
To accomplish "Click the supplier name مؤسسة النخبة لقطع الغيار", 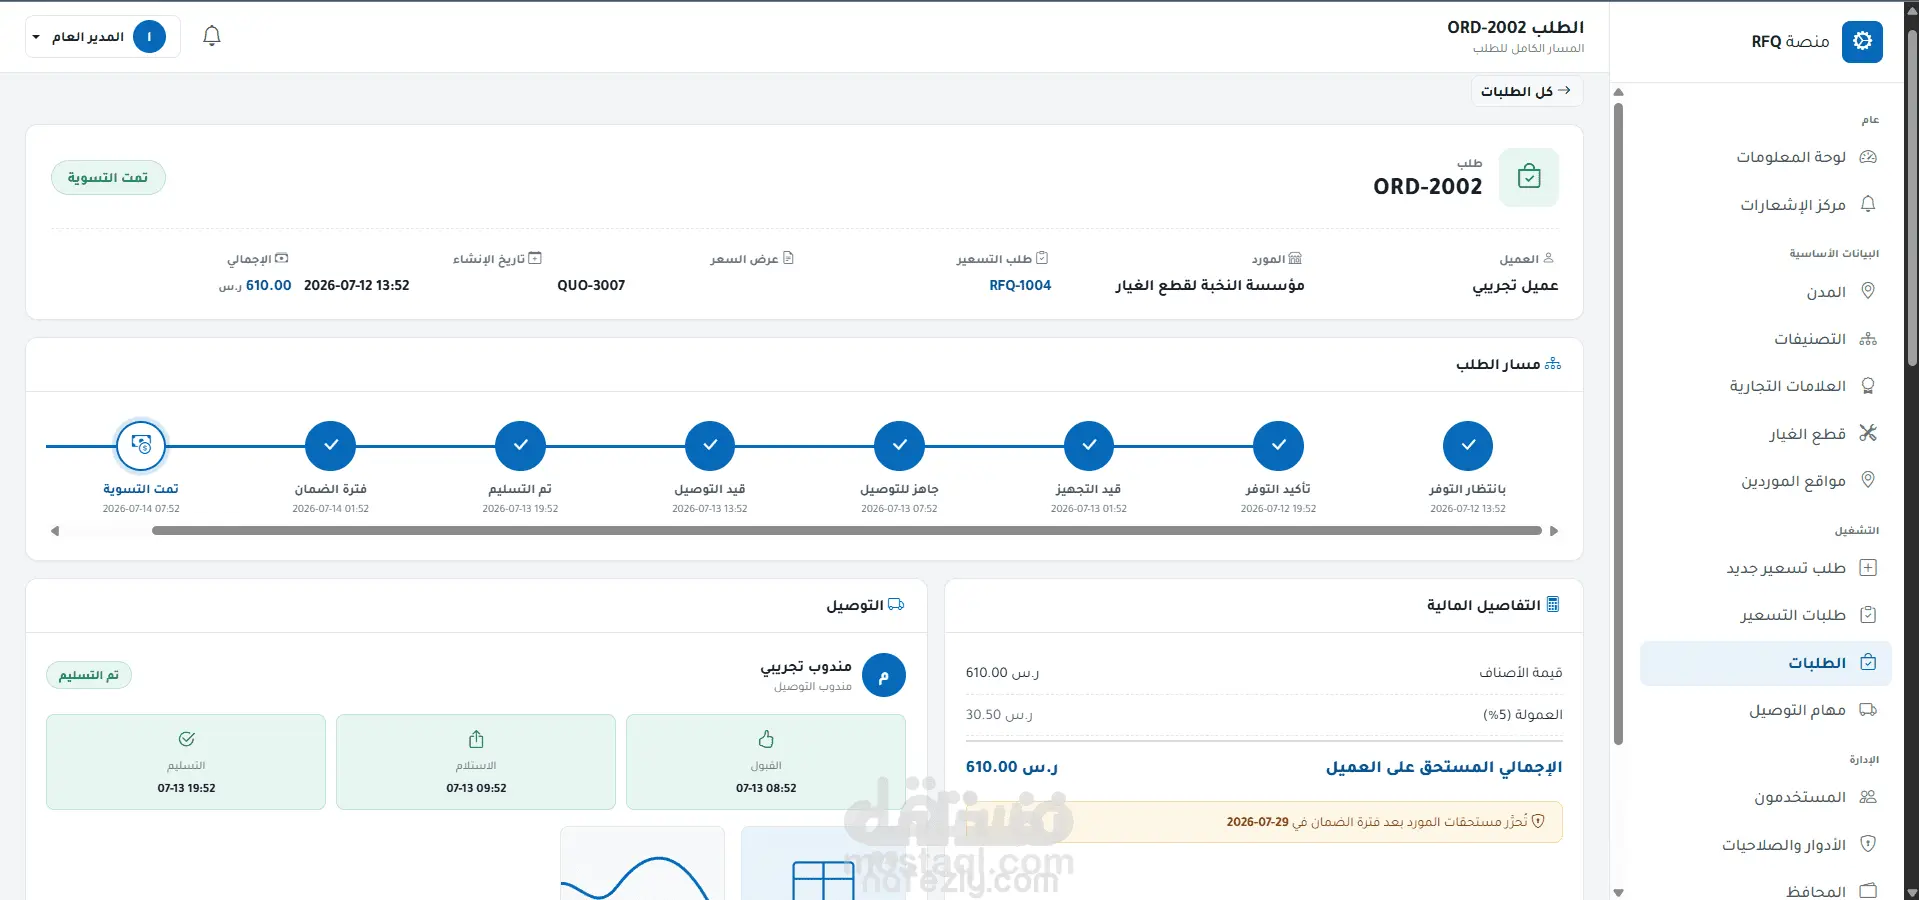I will tap(1209, 285).
